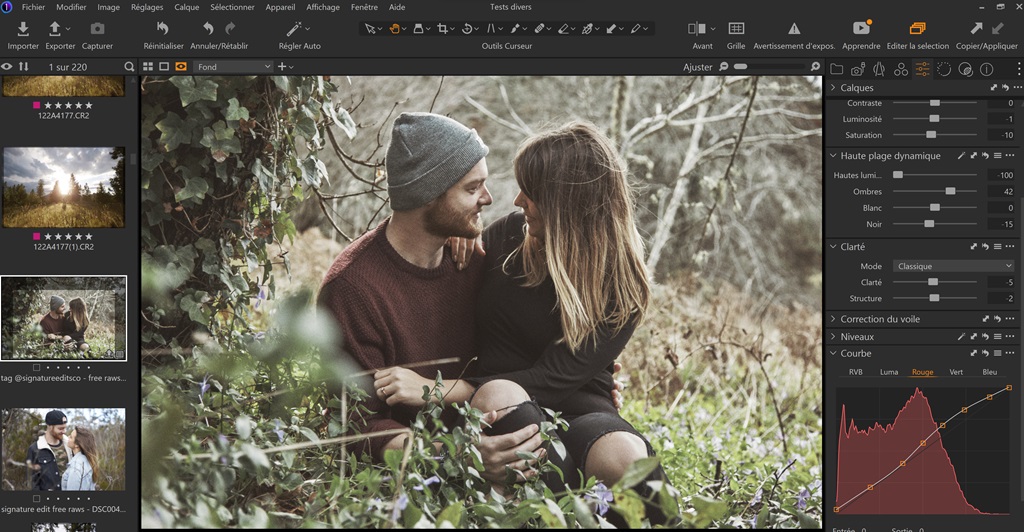The image size is (1024, 532).
Task: Toggle Editer la selection
Action: tap(918, 29)
